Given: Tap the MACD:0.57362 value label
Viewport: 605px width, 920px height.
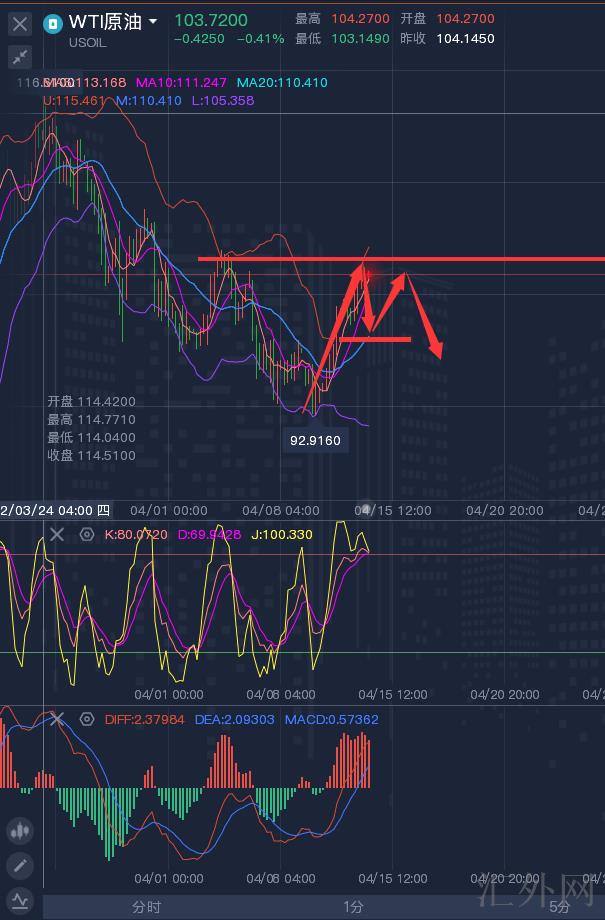Looking at the screenshot, I should 332,719.
